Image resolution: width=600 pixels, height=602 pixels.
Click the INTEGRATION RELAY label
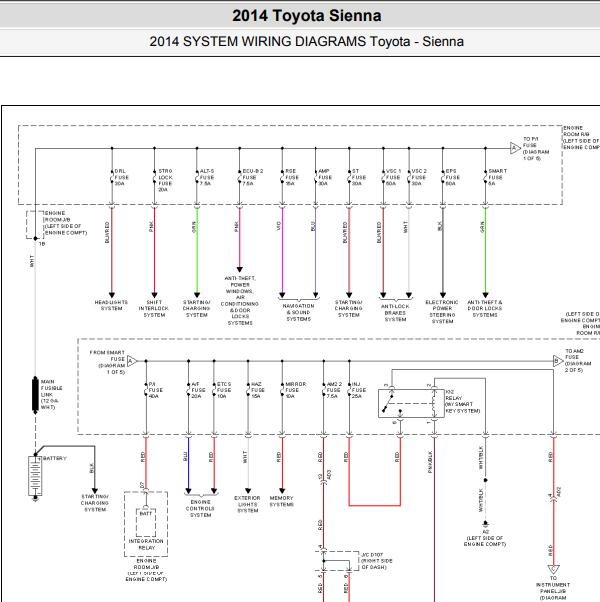click(x=146, y=544)
